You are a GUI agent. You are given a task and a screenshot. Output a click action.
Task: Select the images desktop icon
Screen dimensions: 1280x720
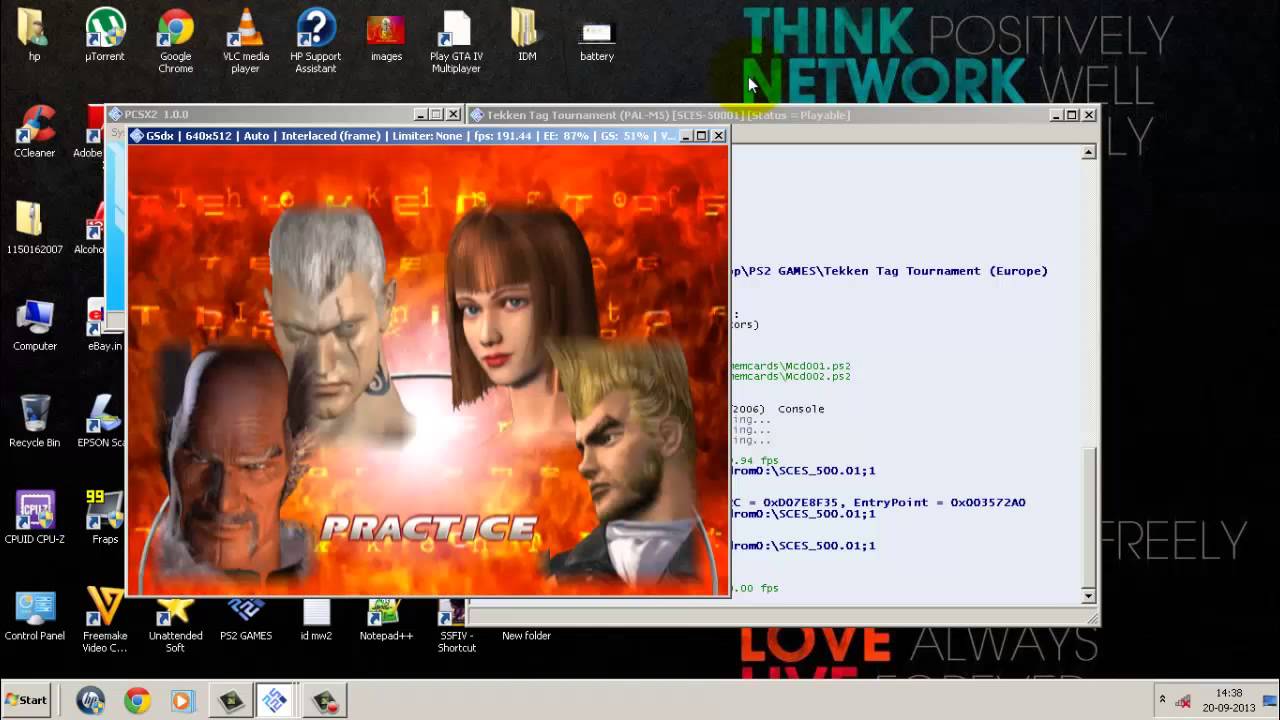(x=386, y=36)
